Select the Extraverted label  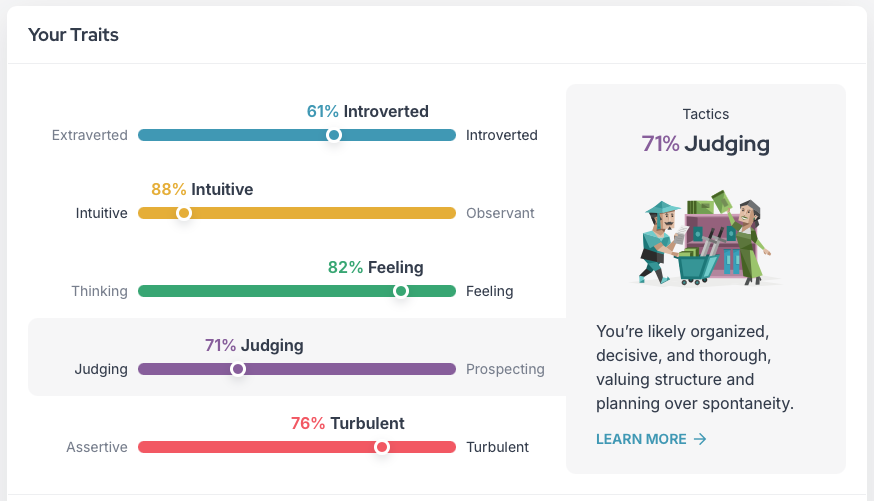point(90,135)
